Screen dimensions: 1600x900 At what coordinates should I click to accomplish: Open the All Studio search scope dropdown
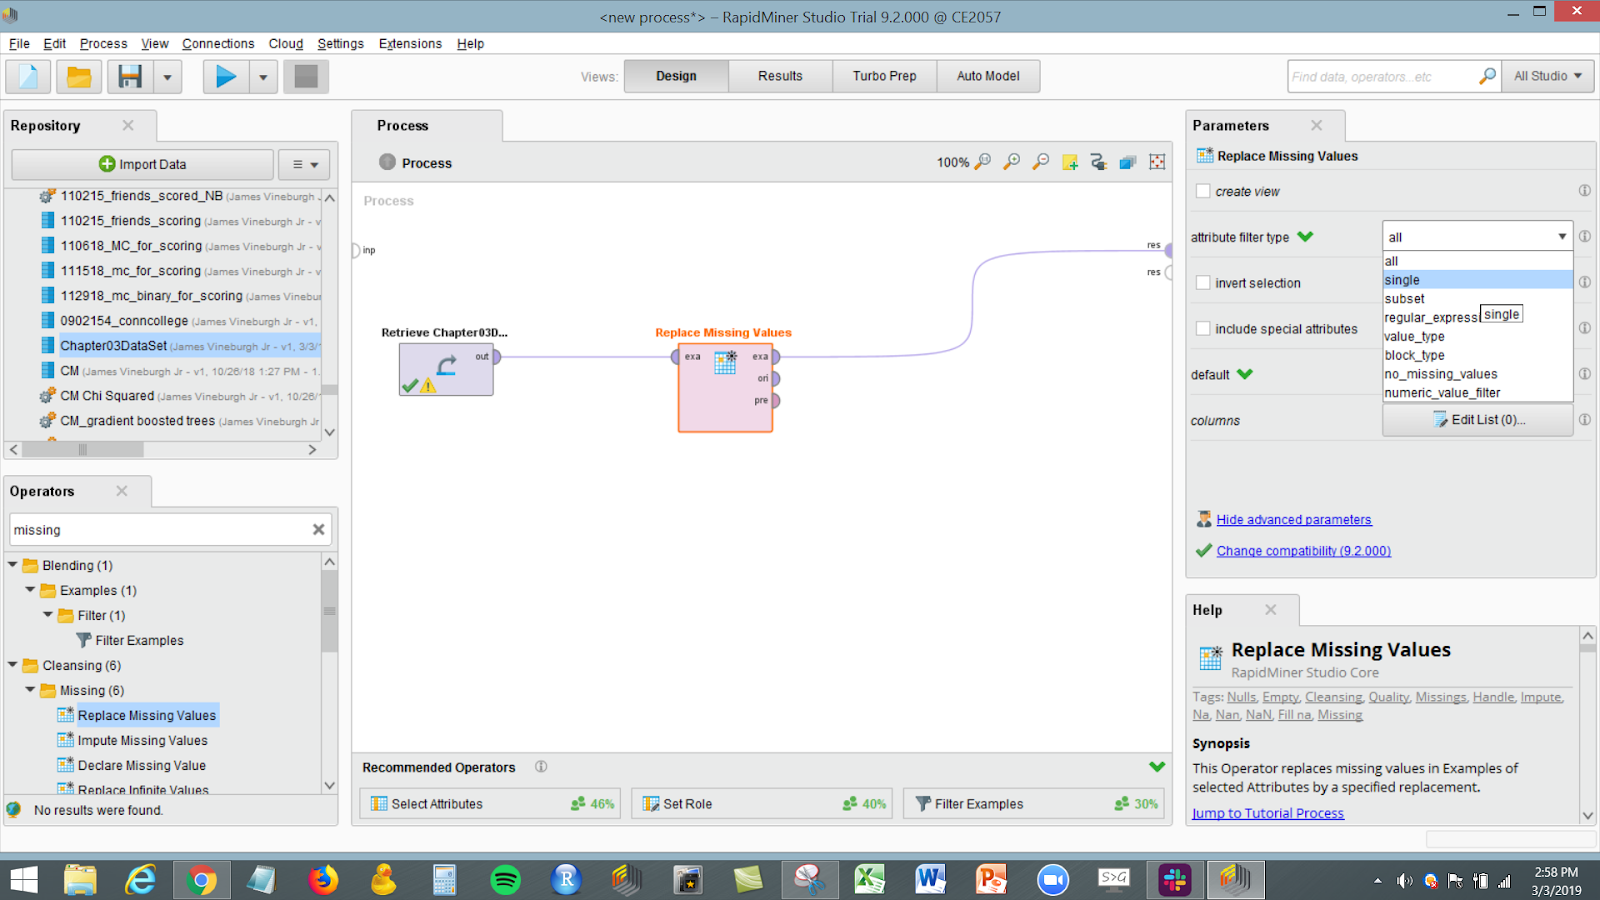(x=1547, y=76)
